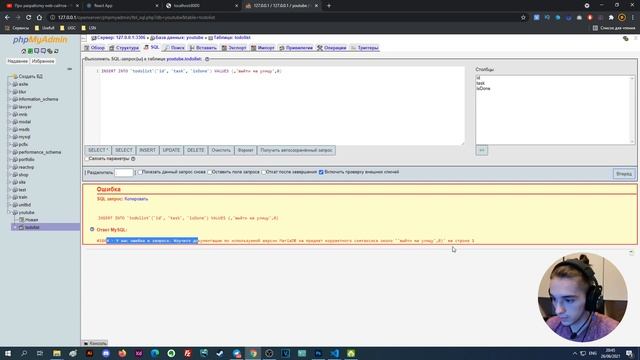Expand the shop database node

click(x=10, y=175)
